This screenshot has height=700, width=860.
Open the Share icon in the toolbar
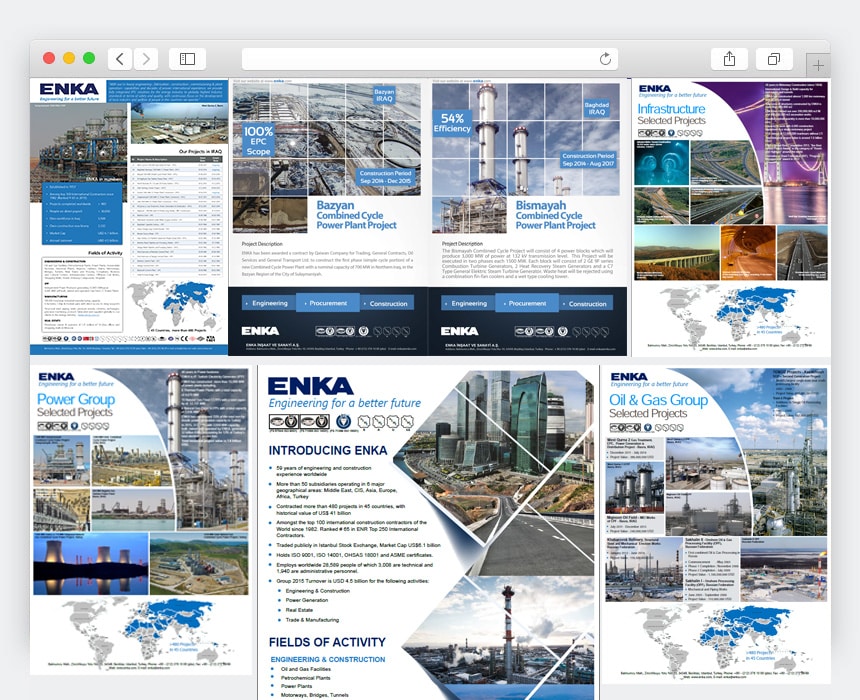tap(729, 59)
